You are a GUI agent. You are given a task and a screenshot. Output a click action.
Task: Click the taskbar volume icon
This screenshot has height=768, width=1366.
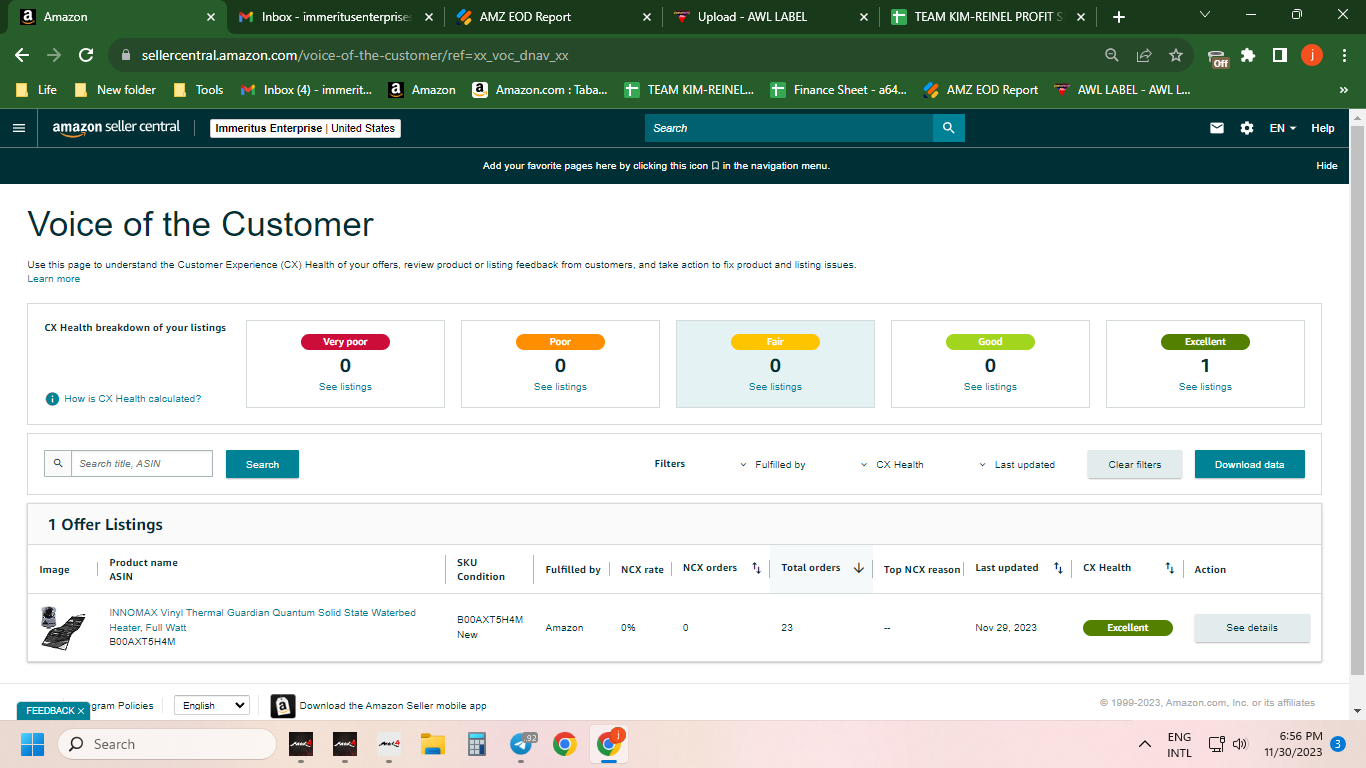[x=1240, y=744]
